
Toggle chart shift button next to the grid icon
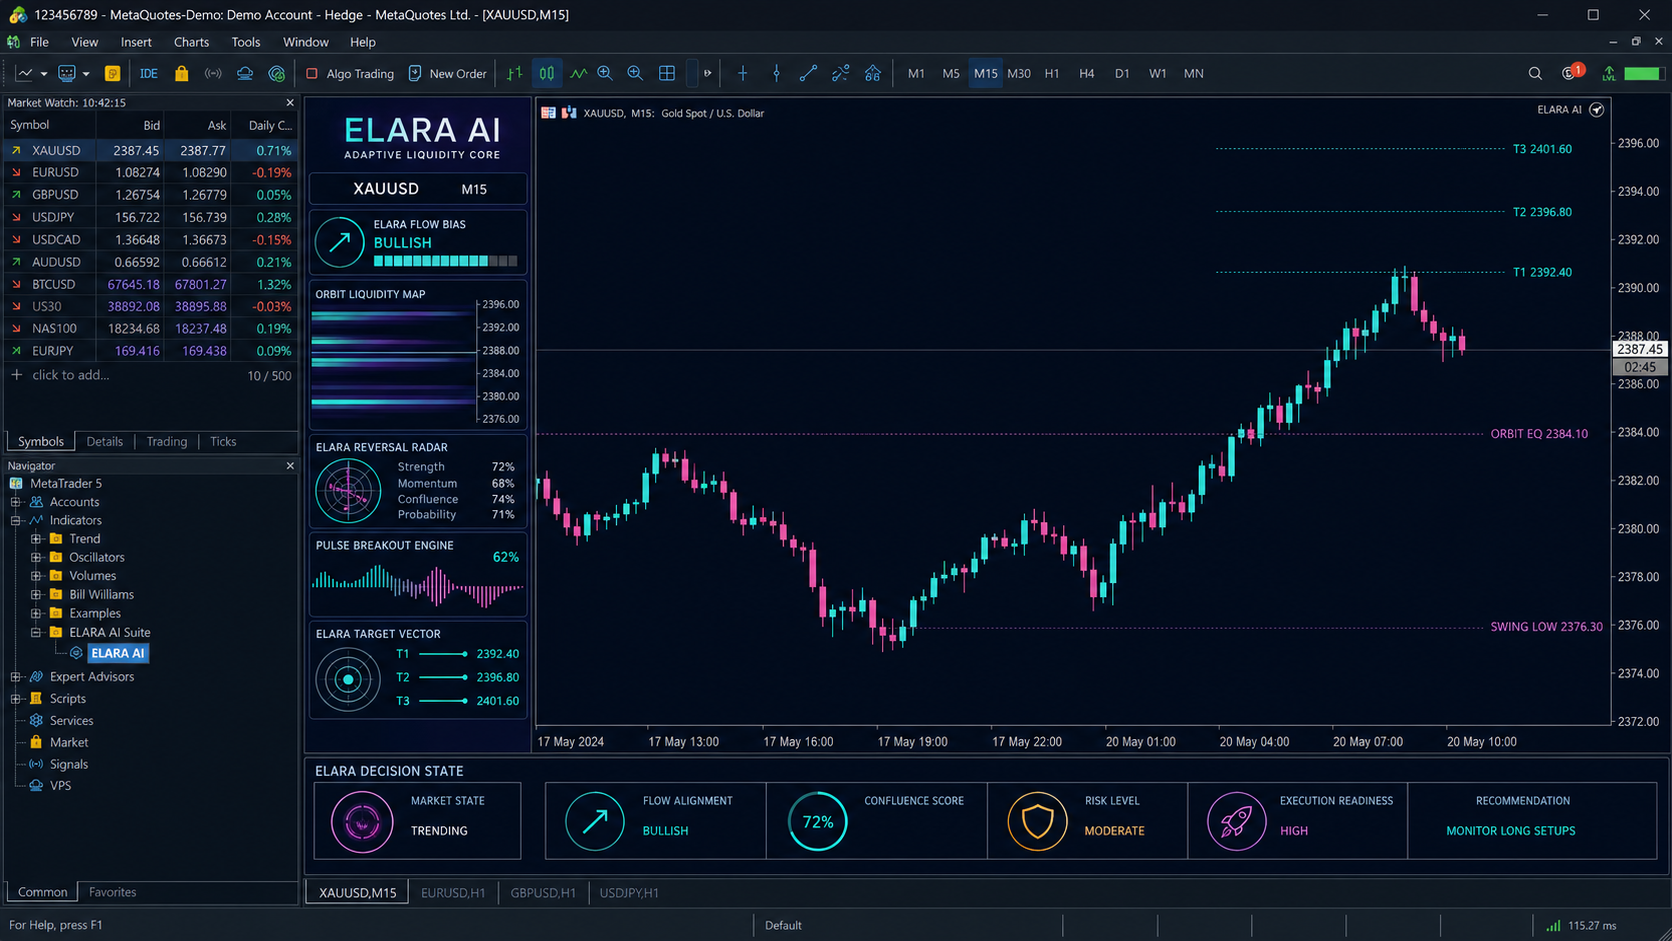click(x=691, y=73)
